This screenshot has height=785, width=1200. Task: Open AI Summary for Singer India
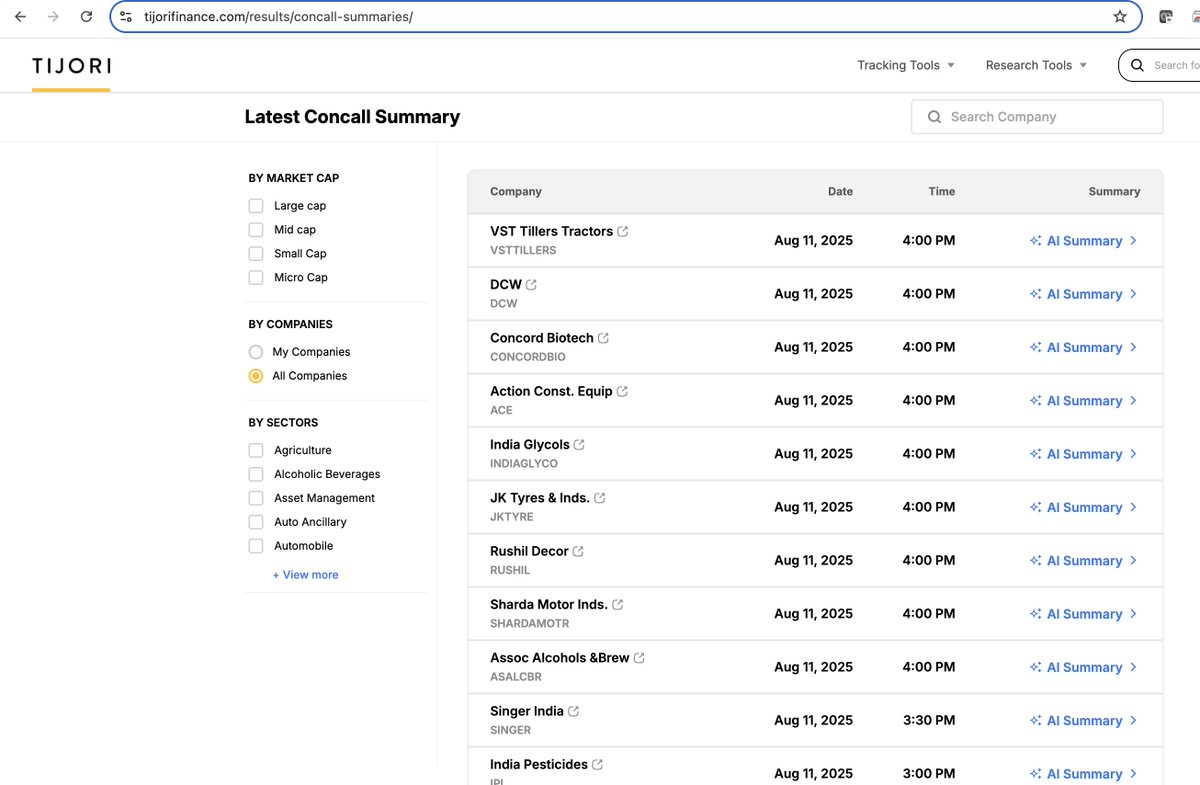(x=1084, y=721)
